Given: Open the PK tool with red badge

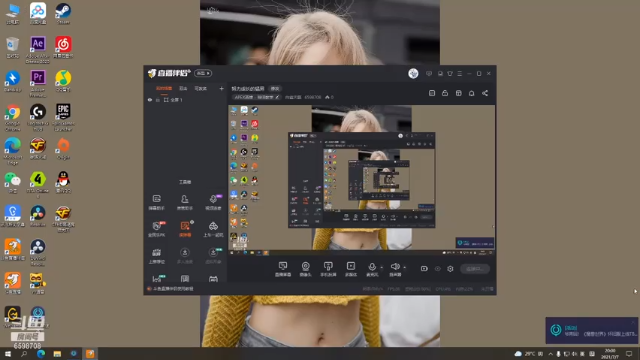Looking at the screenshot, I should pyautogui.click(x=156, y=229).
